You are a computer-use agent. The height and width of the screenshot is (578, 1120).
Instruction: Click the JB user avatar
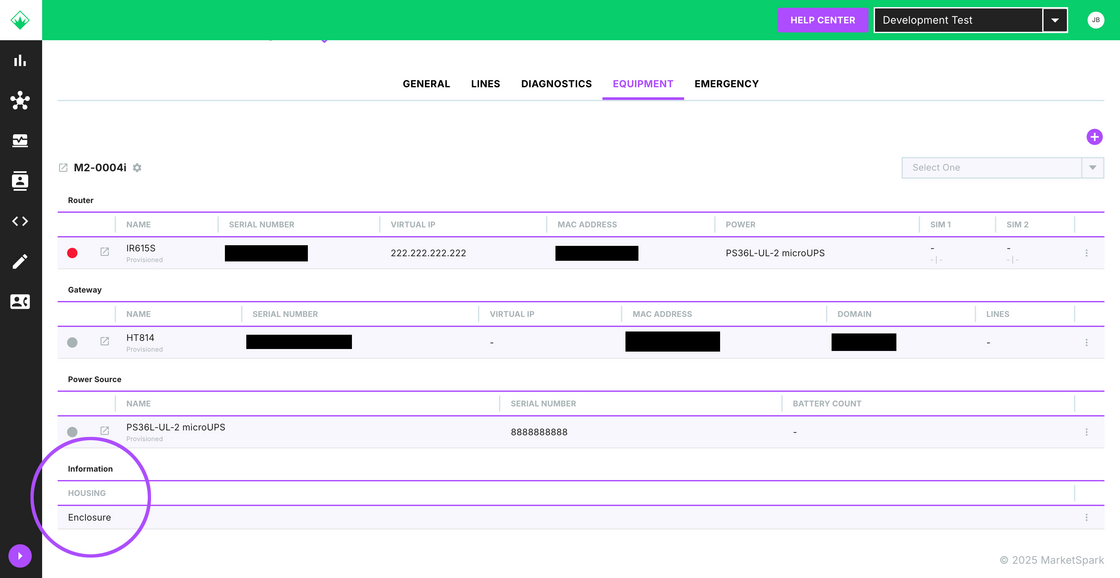click(x=1095, y=20)
